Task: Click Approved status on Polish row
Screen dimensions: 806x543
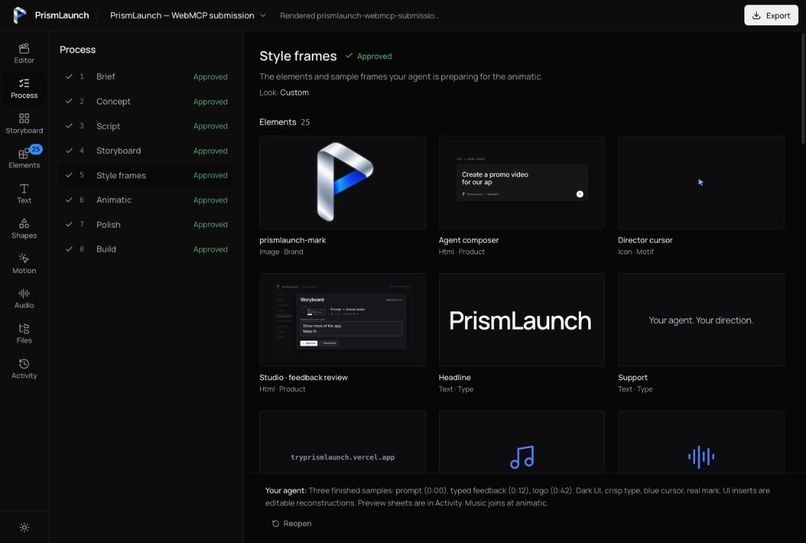Action: [210, 225]
